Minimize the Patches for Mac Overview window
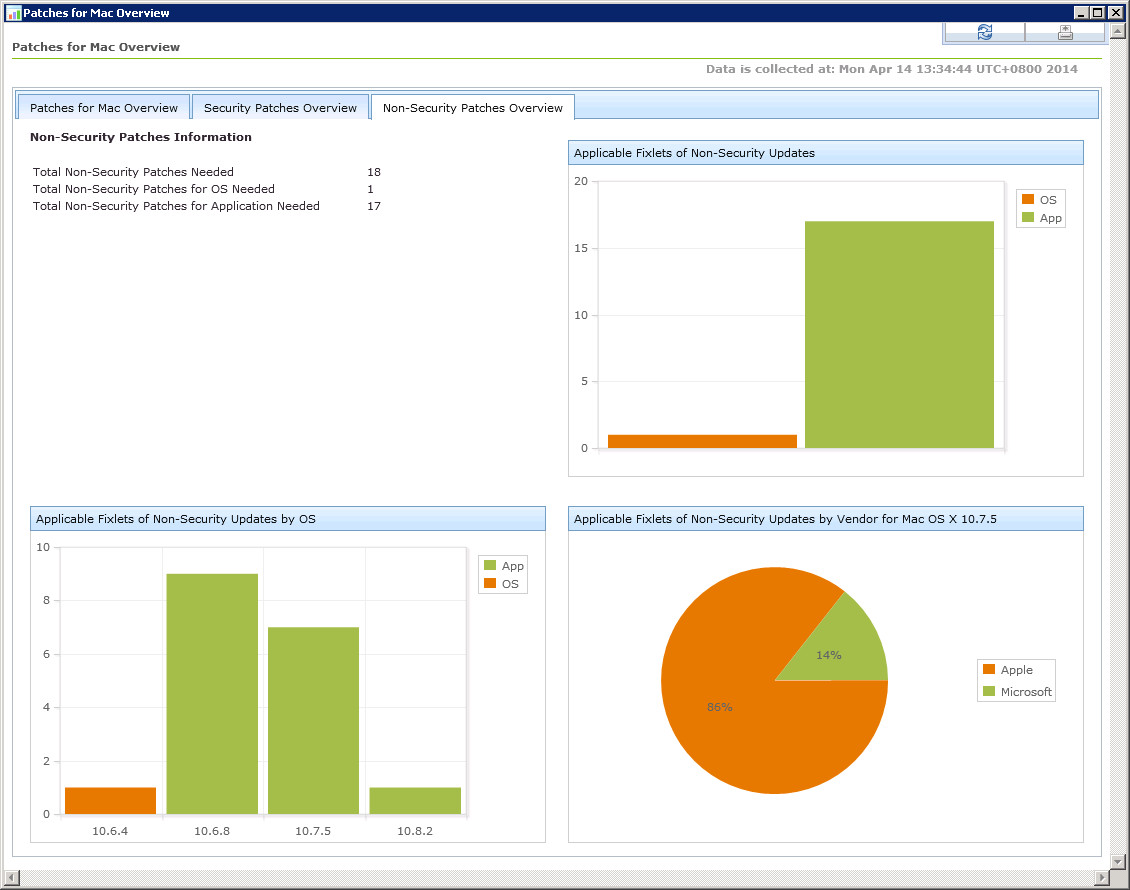Viewport: 1130px width, 890px height. [1081, 12]
